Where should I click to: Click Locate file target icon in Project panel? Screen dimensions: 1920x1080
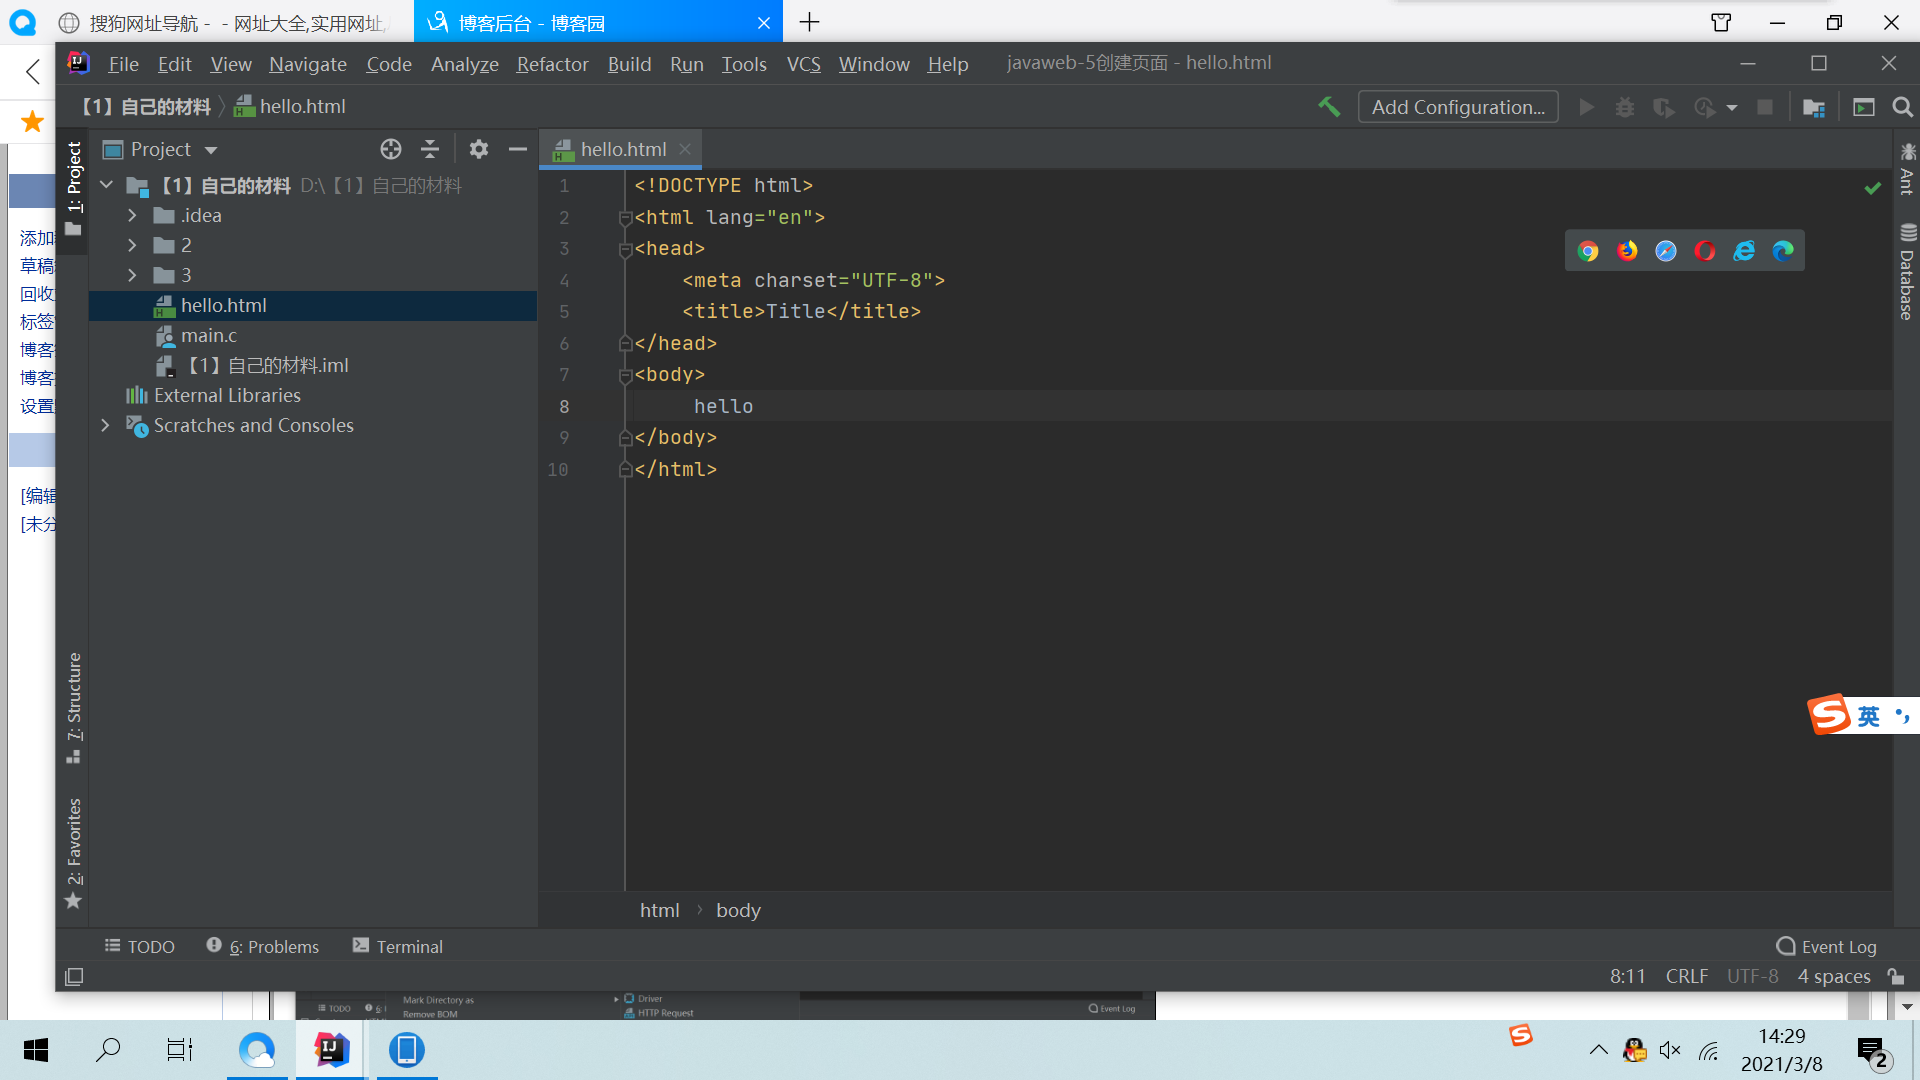[x=391, y=149]
